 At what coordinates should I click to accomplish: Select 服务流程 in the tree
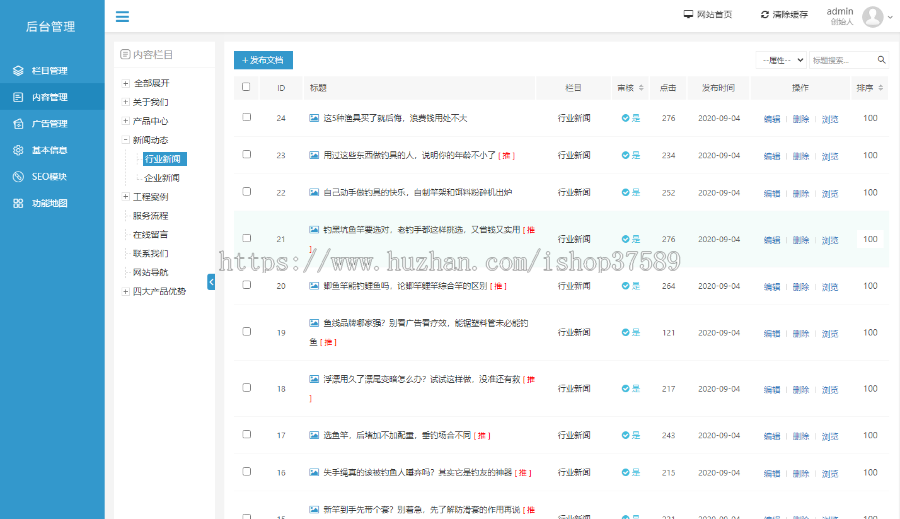pyautogui.click(x=150, y=216)
